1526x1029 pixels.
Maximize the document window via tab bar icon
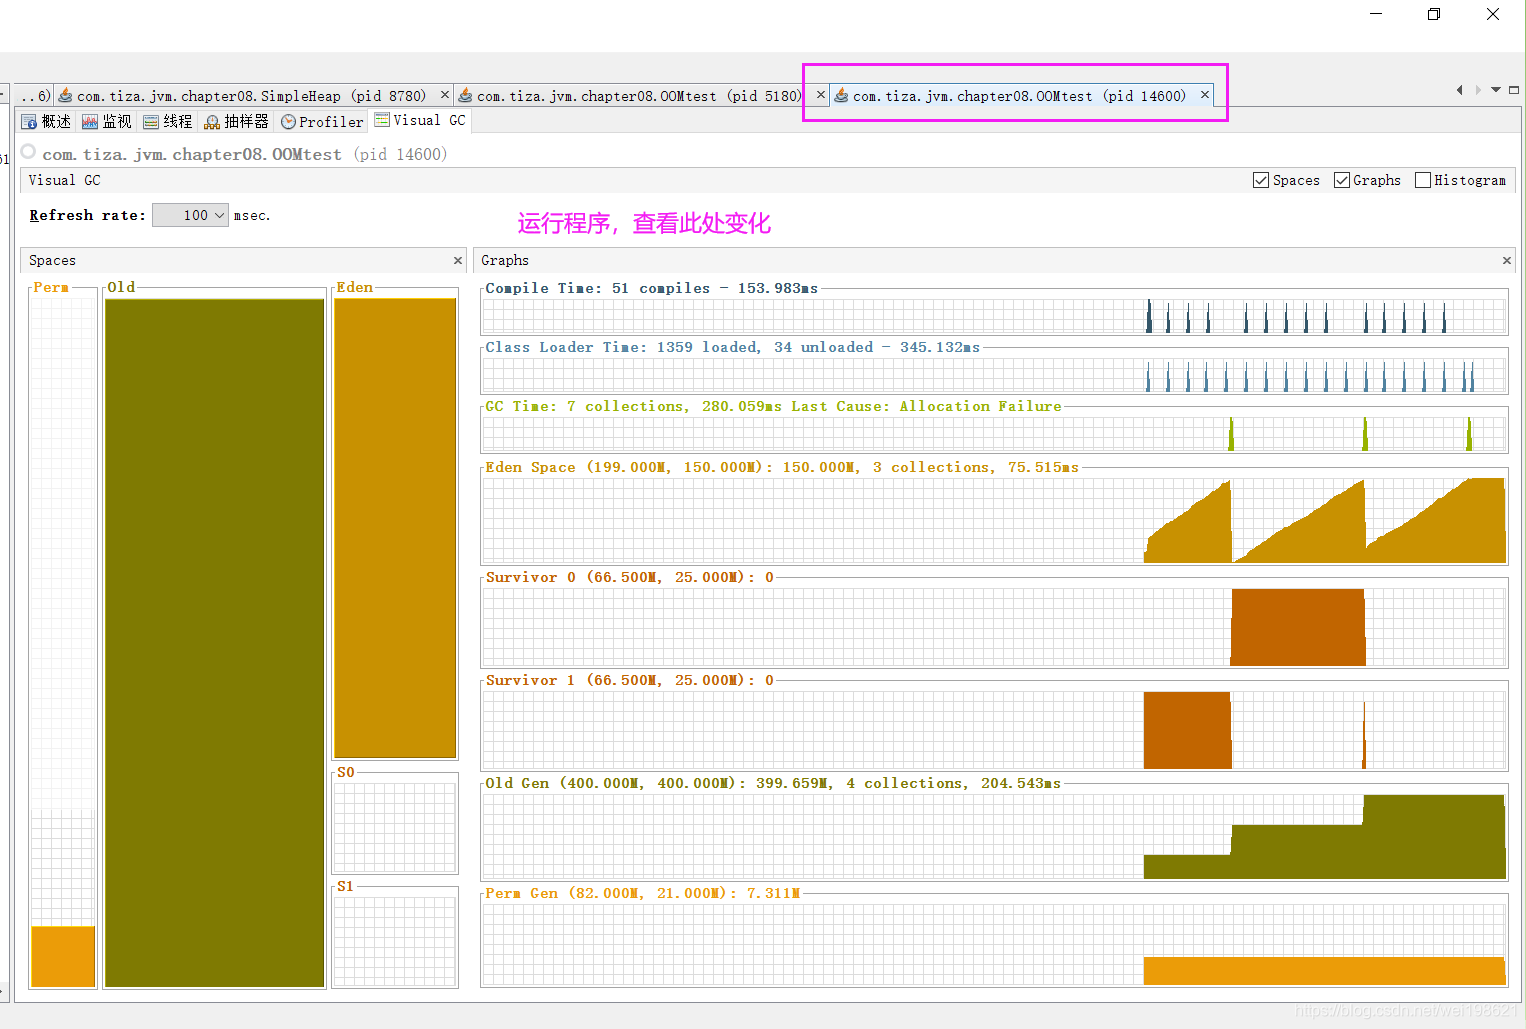(x=1514, y=90)
